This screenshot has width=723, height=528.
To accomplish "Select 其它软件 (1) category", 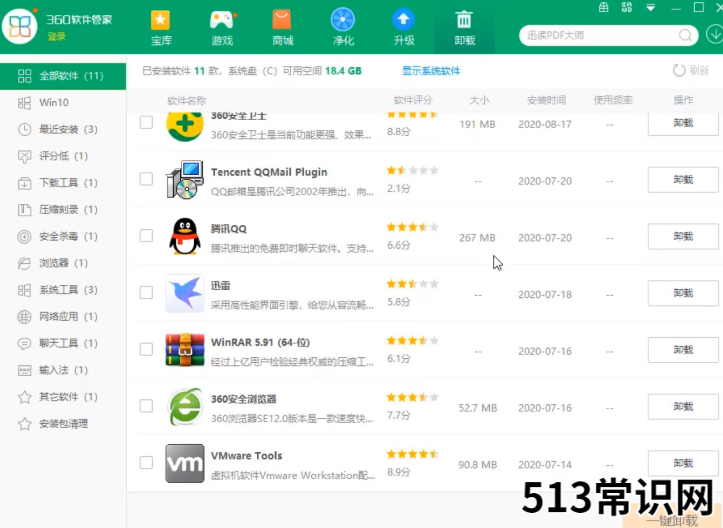I will (63, 397).
